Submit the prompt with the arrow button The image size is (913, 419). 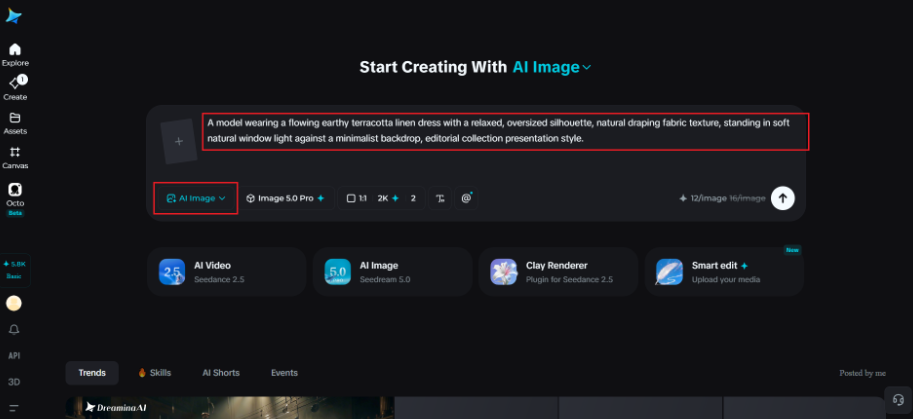click(x=783, y=198)
